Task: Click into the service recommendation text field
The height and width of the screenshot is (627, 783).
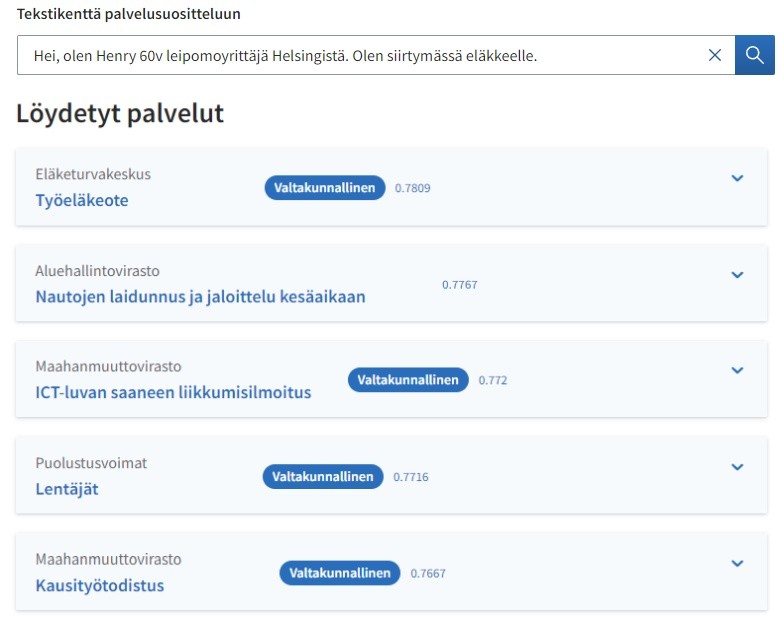Action: click(360, 56)
